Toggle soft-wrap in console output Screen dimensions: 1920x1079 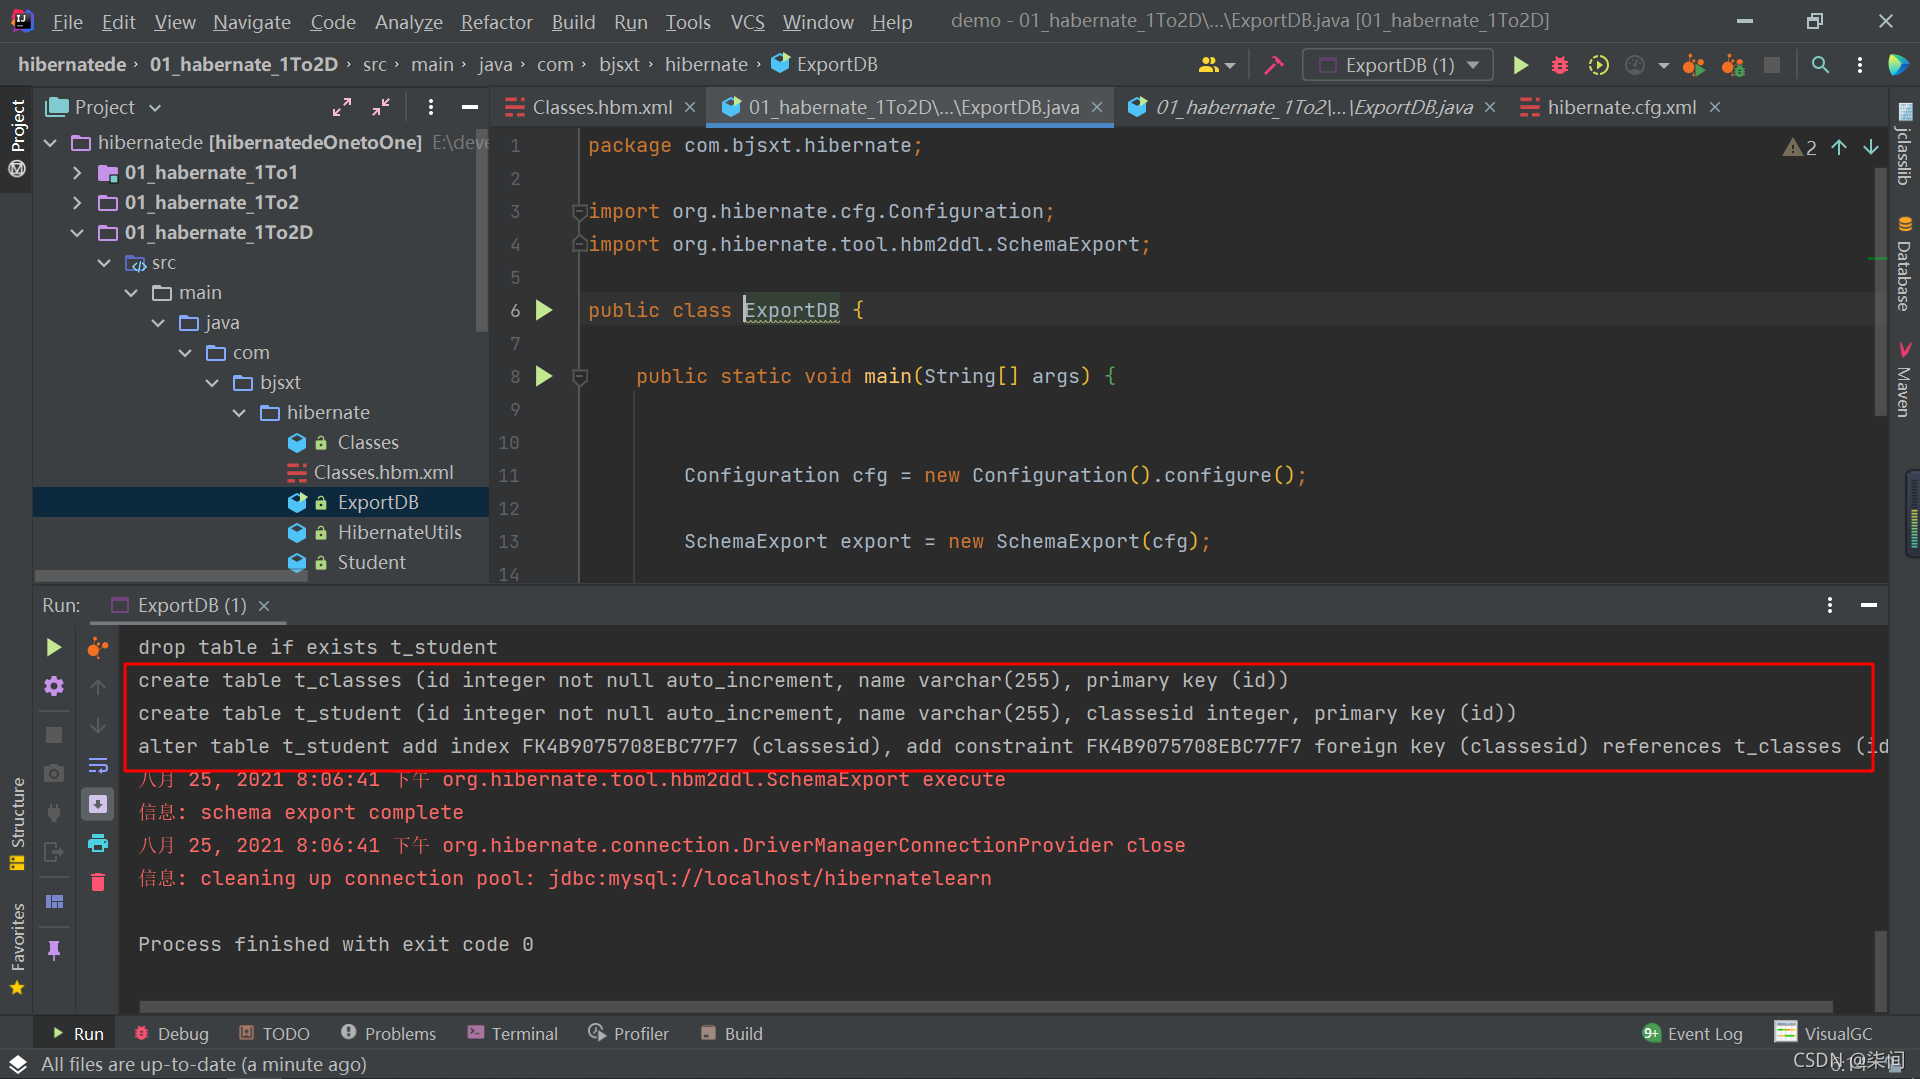click(98, 766)
